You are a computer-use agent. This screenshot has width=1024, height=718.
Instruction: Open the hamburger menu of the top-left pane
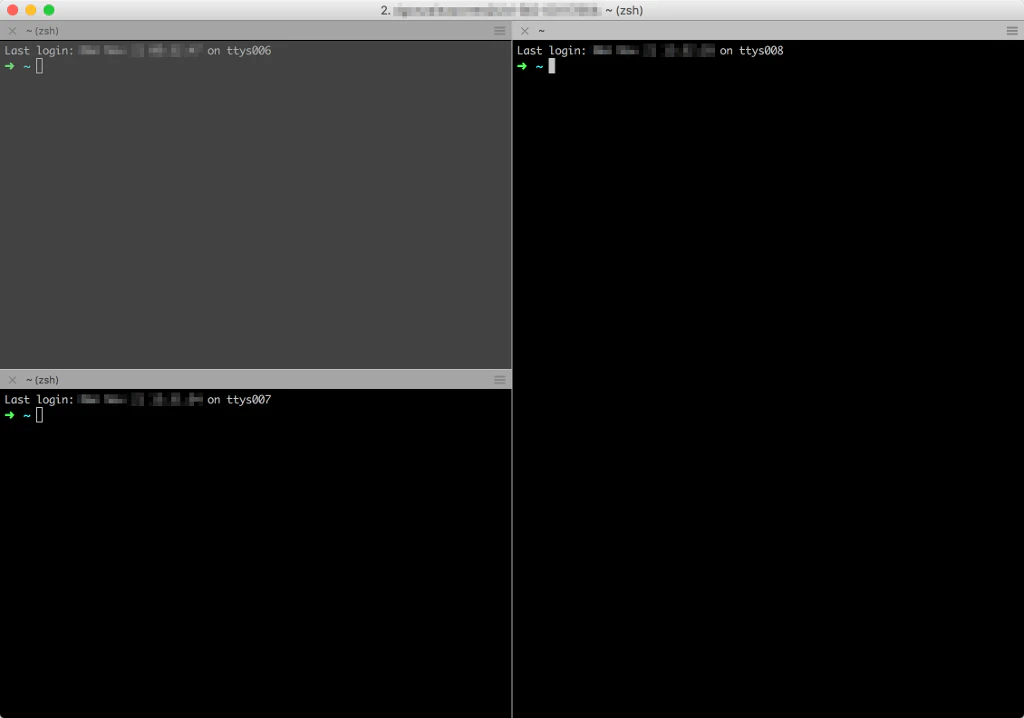500,31
